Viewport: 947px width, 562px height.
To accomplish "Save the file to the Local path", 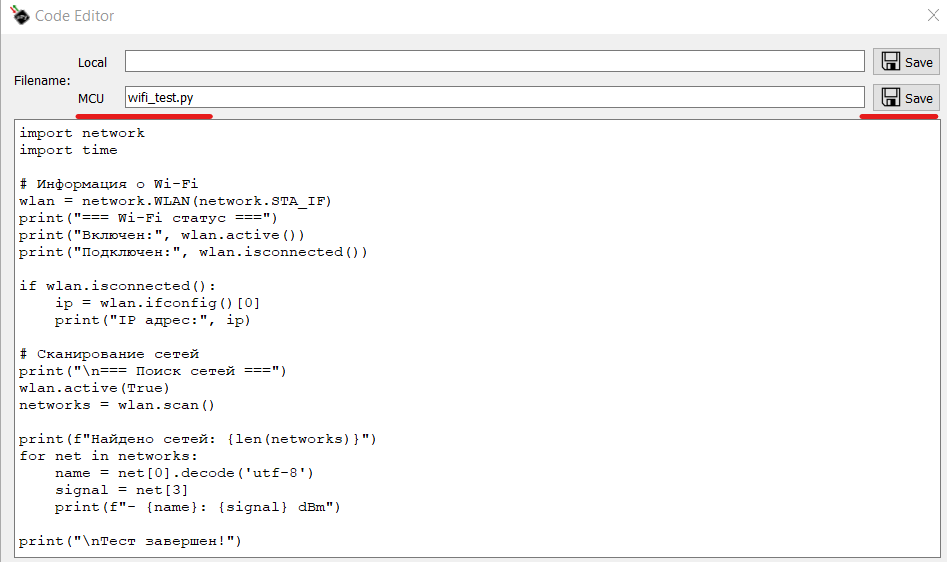I will click(x=906, y=62).
